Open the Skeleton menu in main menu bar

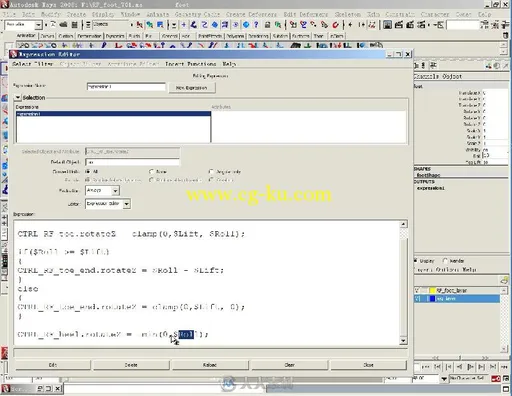[x=347, y=14]
